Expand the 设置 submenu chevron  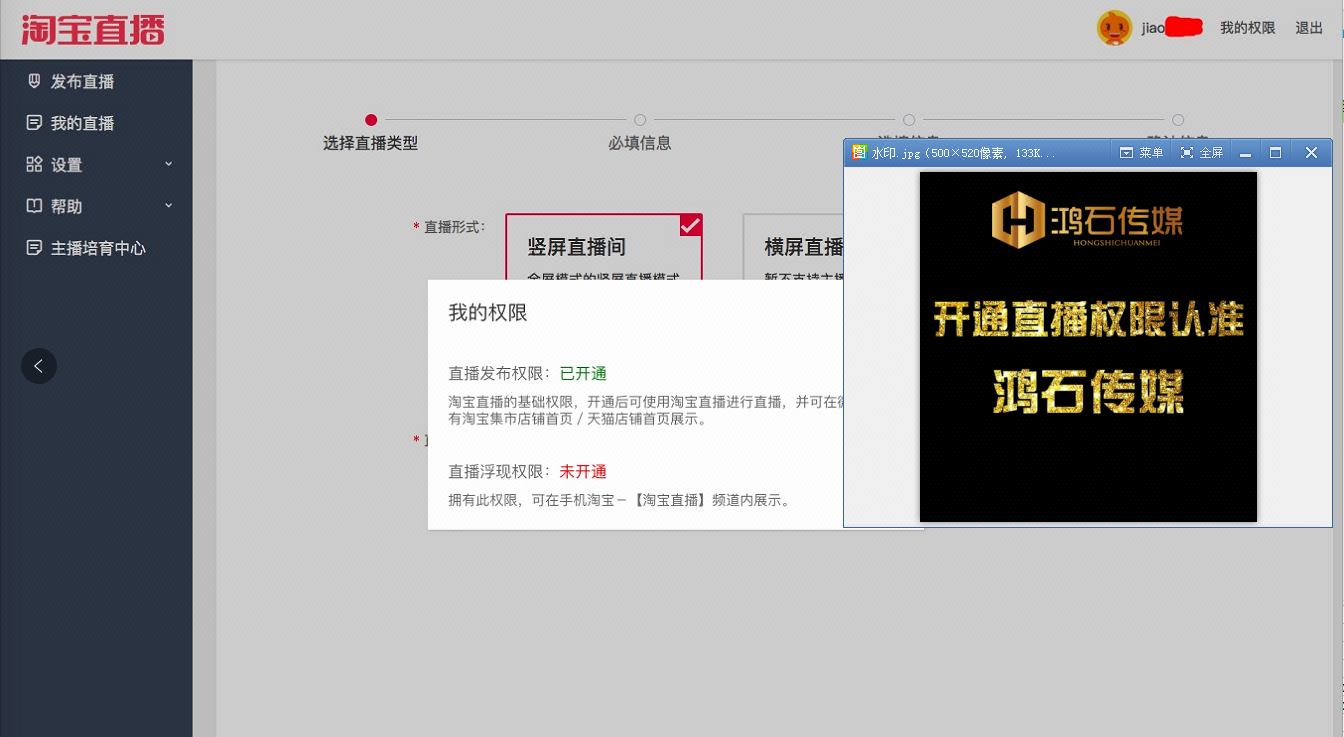click(x=168, y=164)
